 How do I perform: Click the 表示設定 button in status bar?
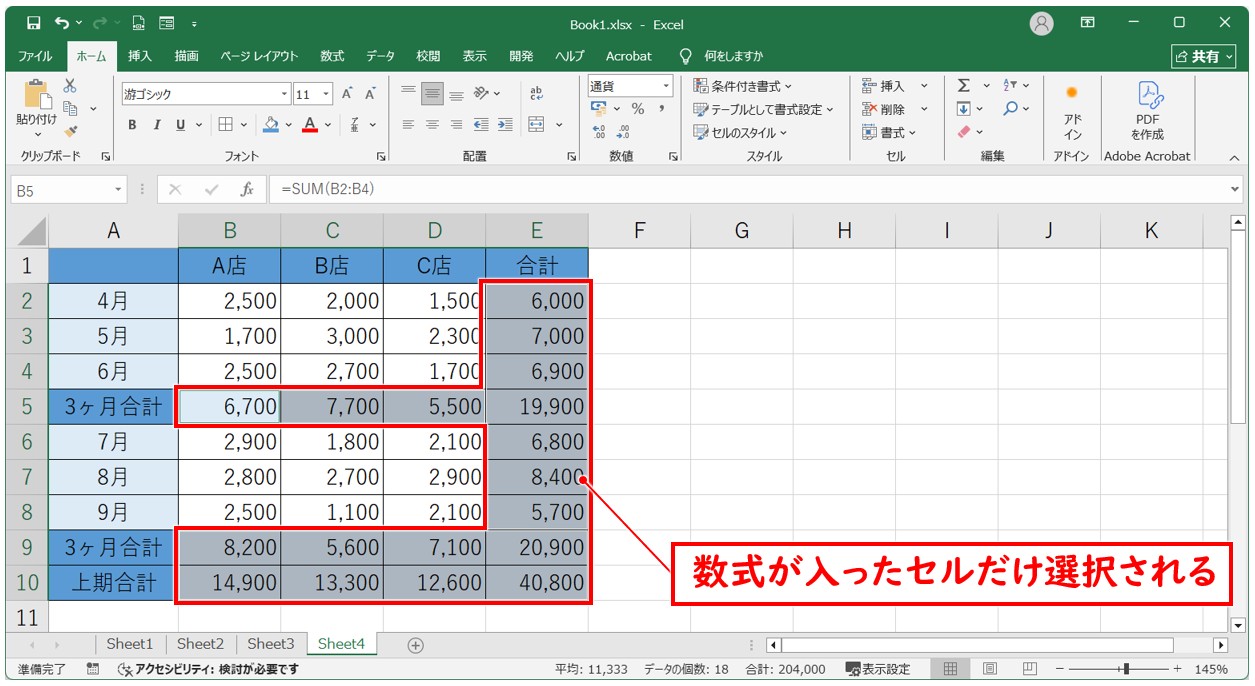pyautogui.click(x=878, y=669)
